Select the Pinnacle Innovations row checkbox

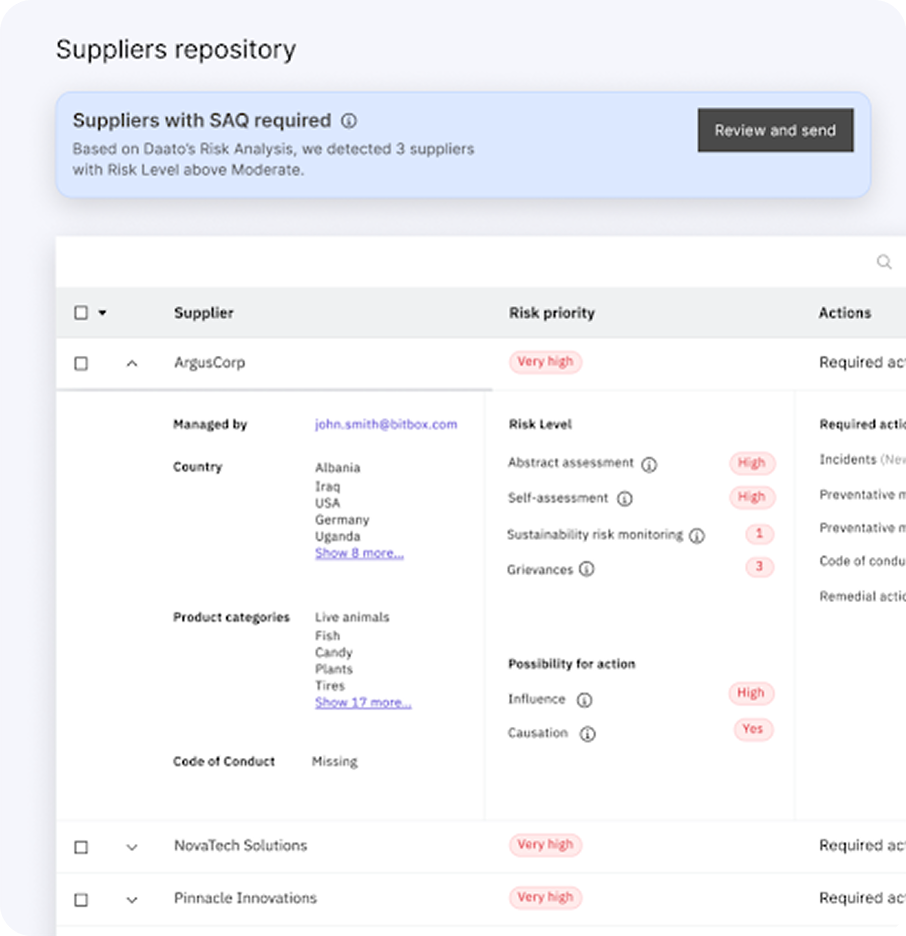pos(81,900)
